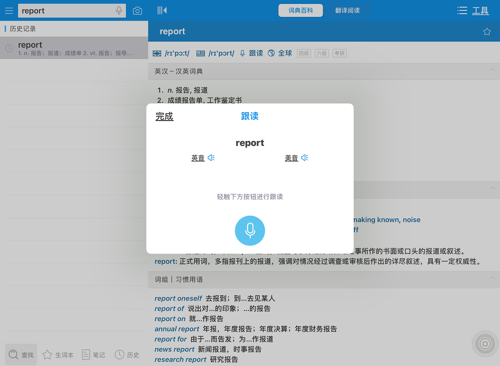Switch to the 词典百科 tab
The image size is (500, 366).
[x=300, y=10]
